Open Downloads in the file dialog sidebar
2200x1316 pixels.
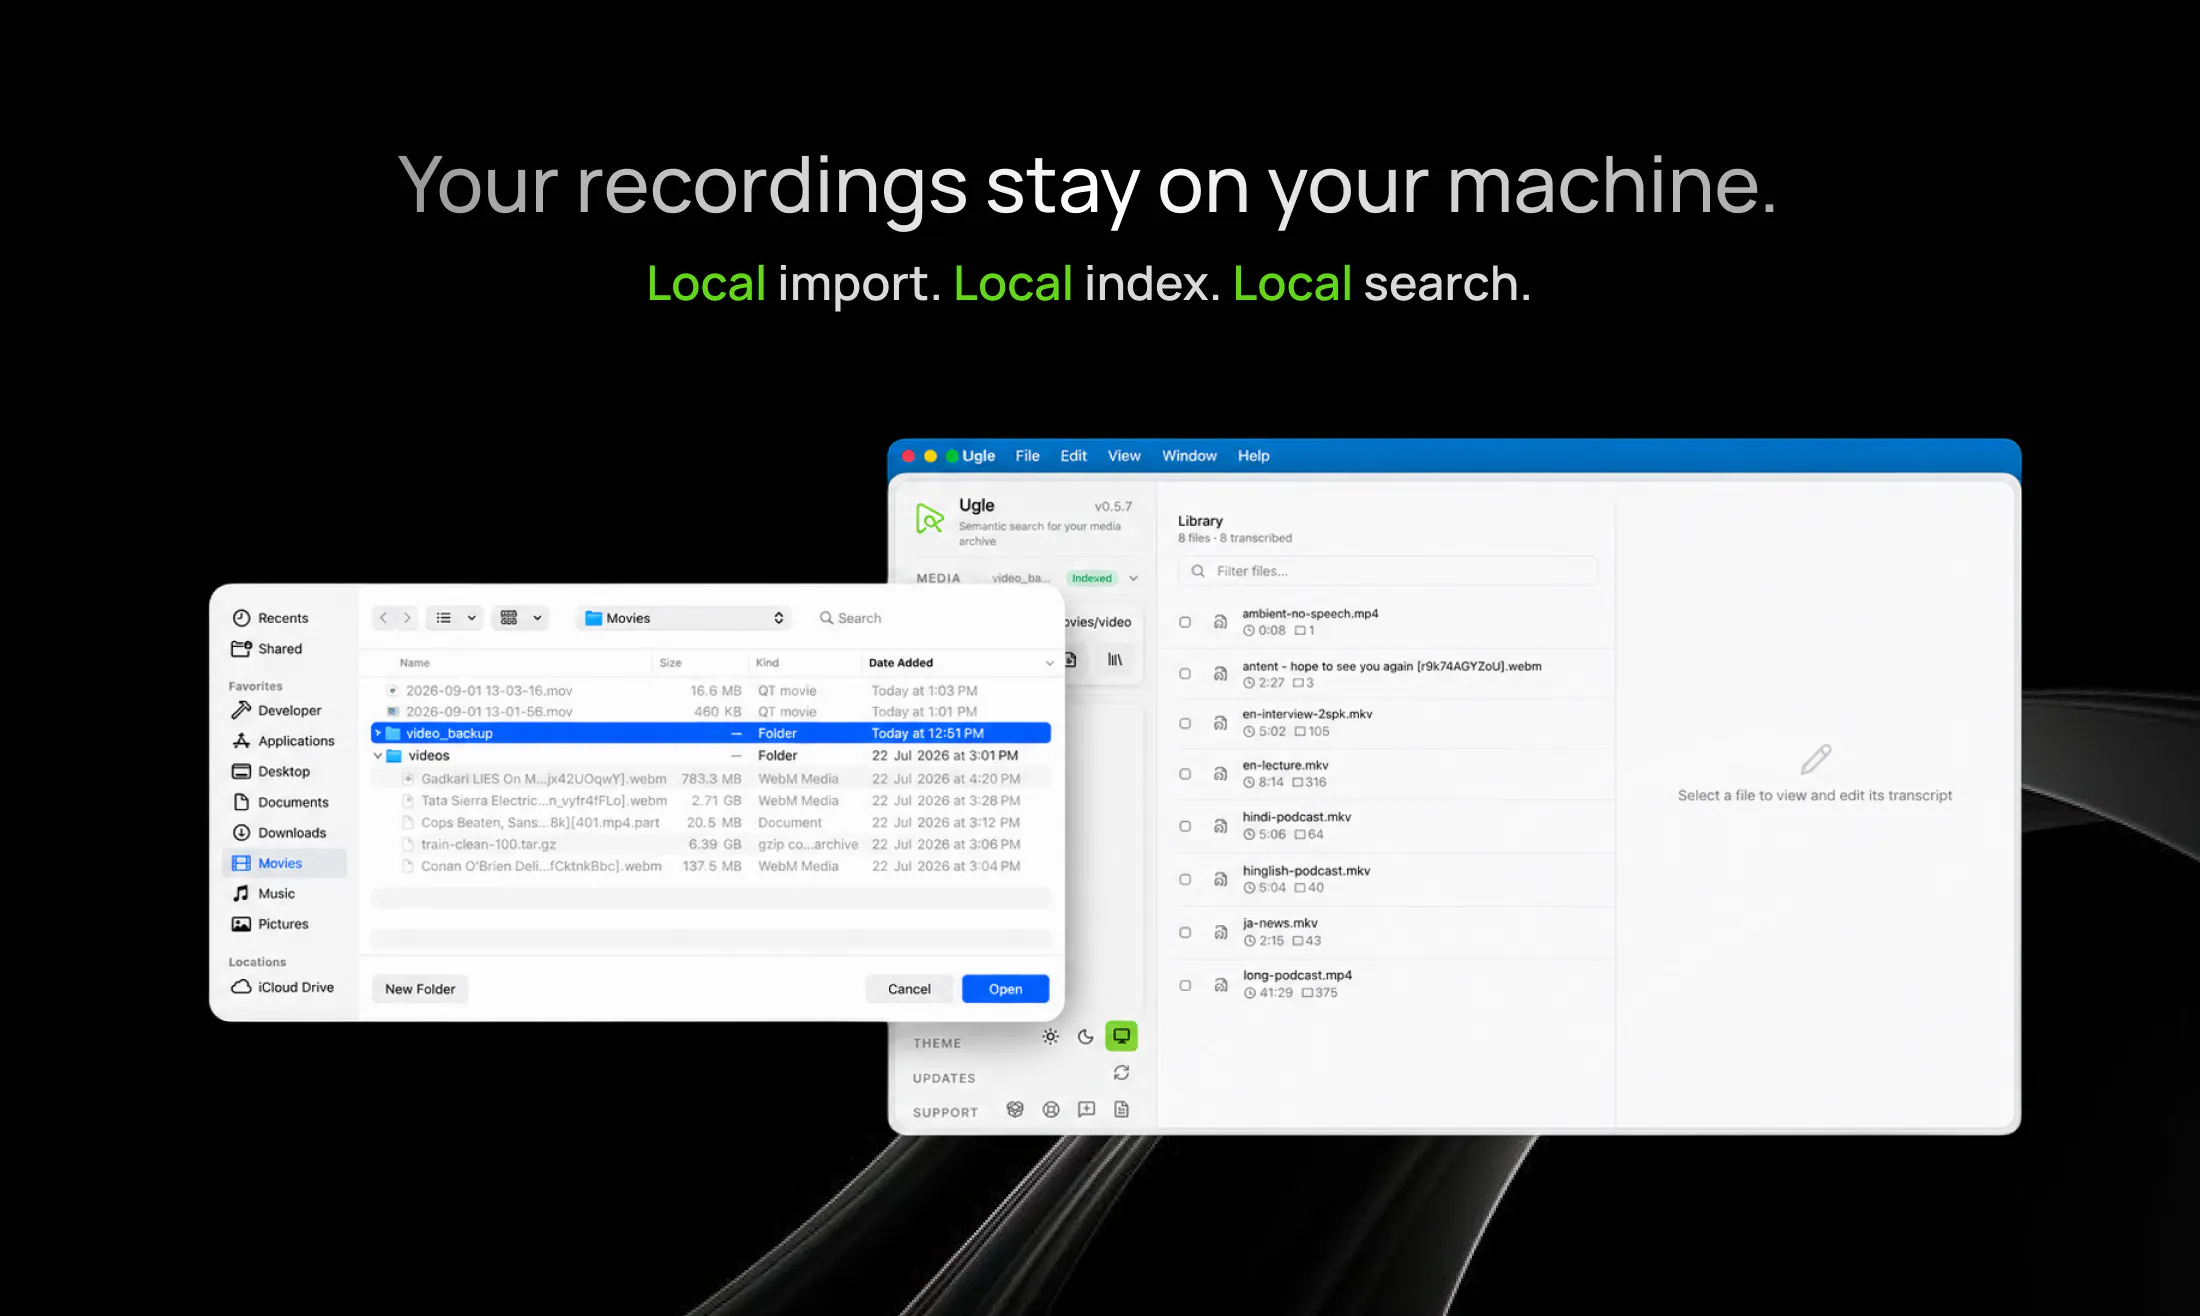(279, 832)
